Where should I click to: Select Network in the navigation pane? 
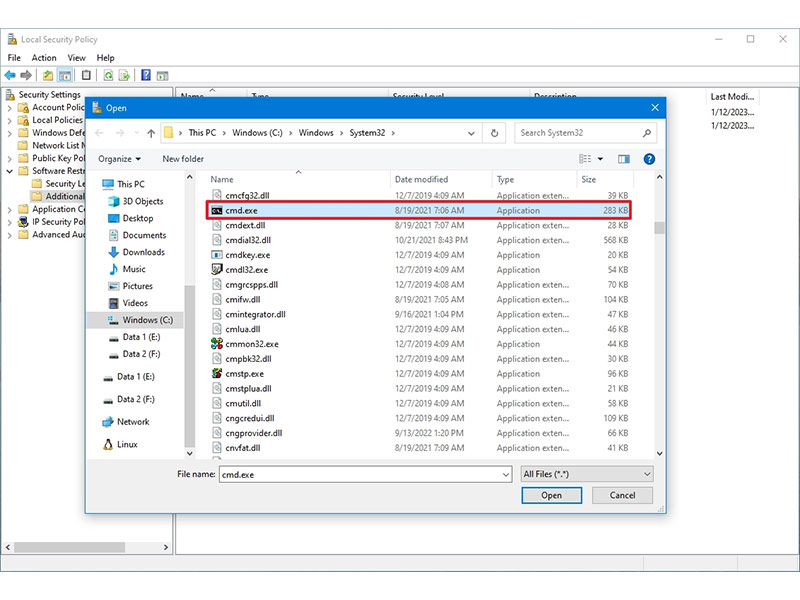(126, 422)
